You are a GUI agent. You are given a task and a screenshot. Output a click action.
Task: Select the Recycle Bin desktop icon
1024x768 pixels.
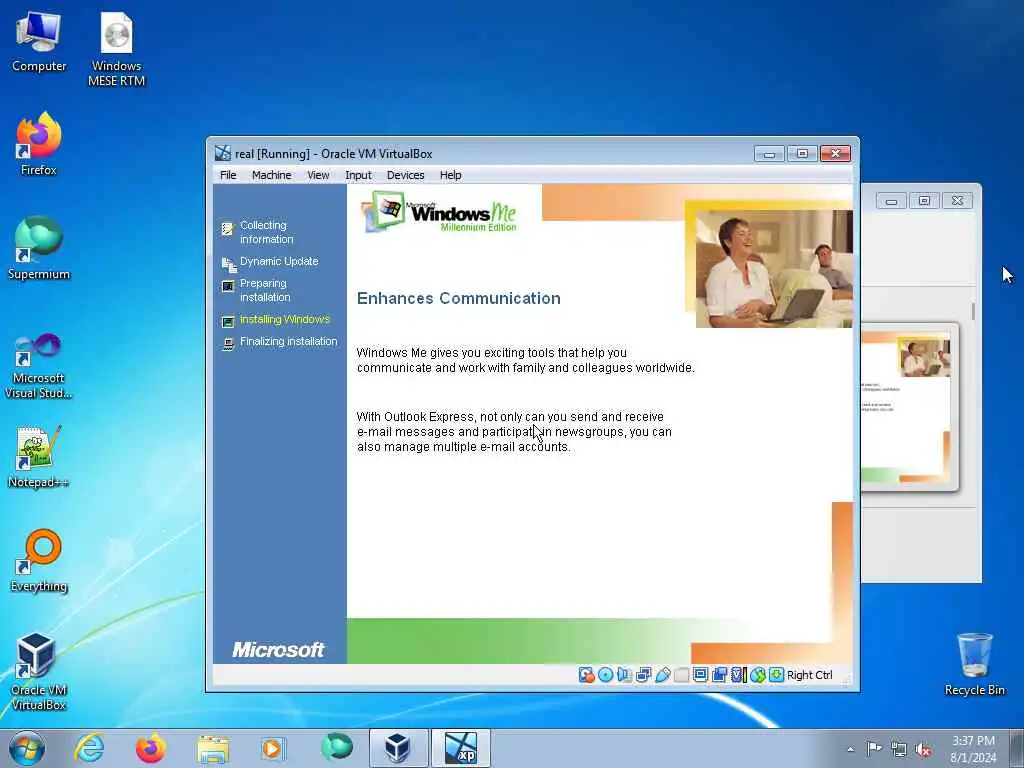(974, 664)
